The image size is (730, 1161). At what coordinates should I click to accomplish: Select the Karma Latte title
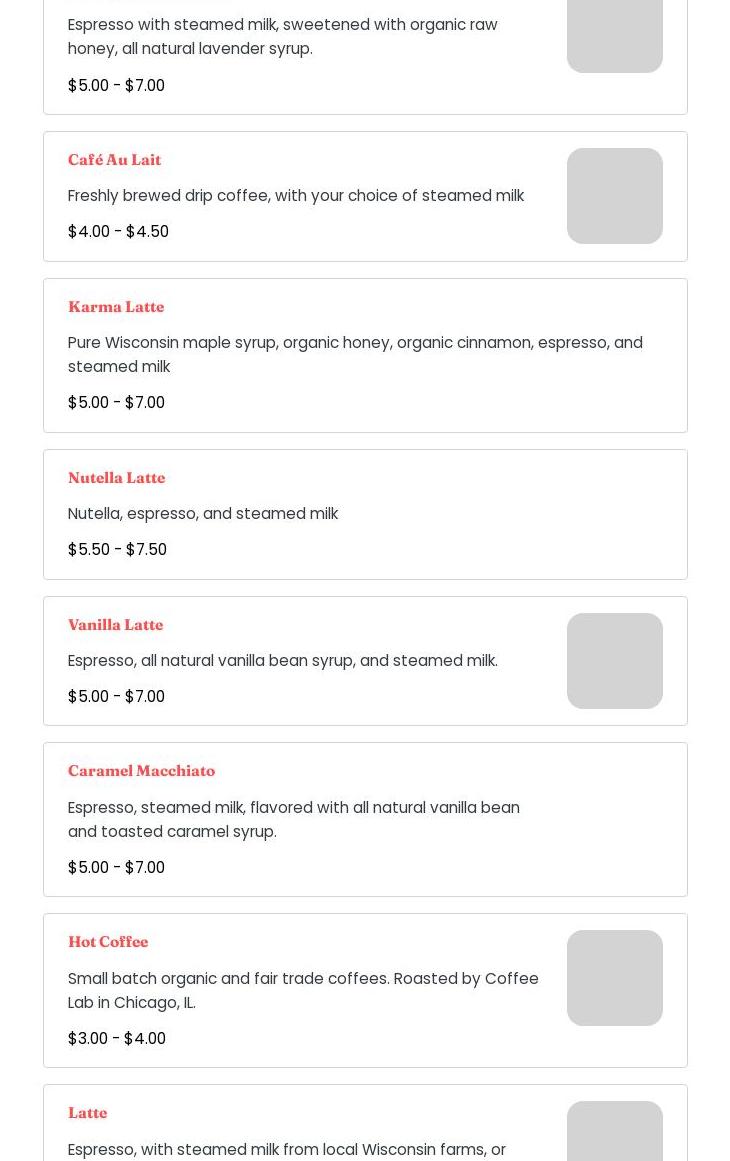[x=116, y=307]
